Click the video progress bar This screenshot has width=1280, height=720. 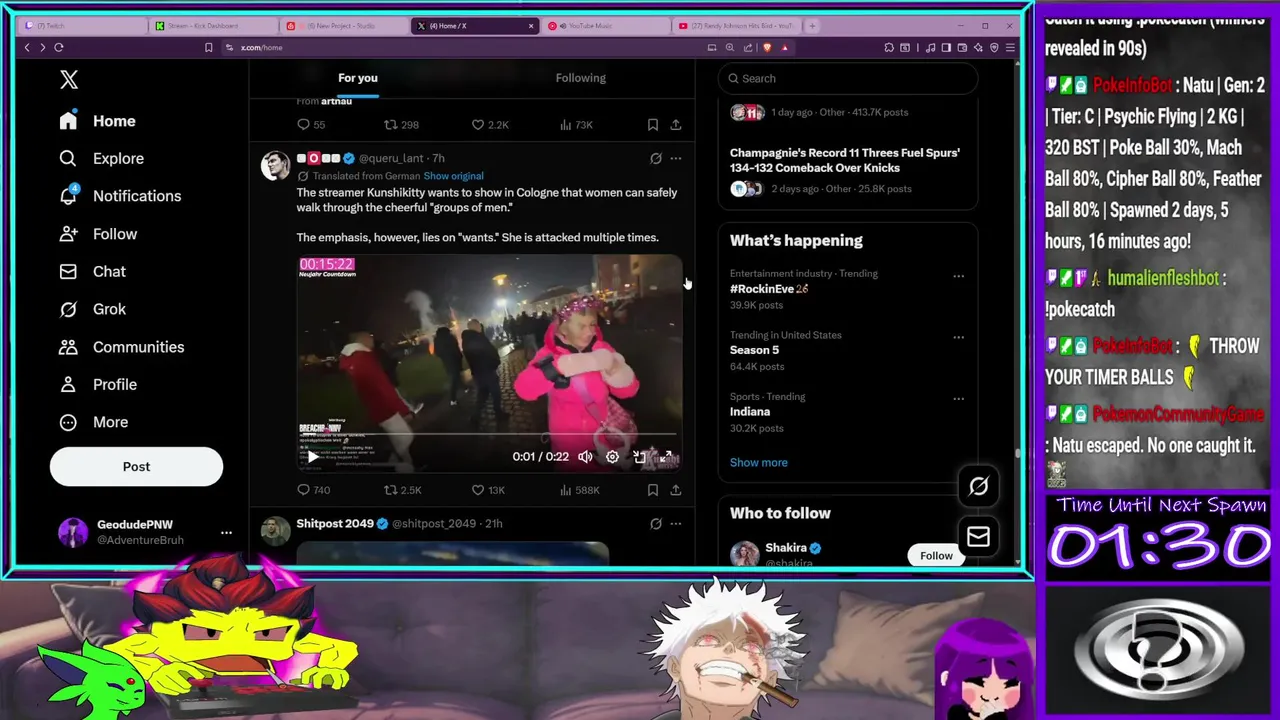pyautogui.click(x=489, y=436)
